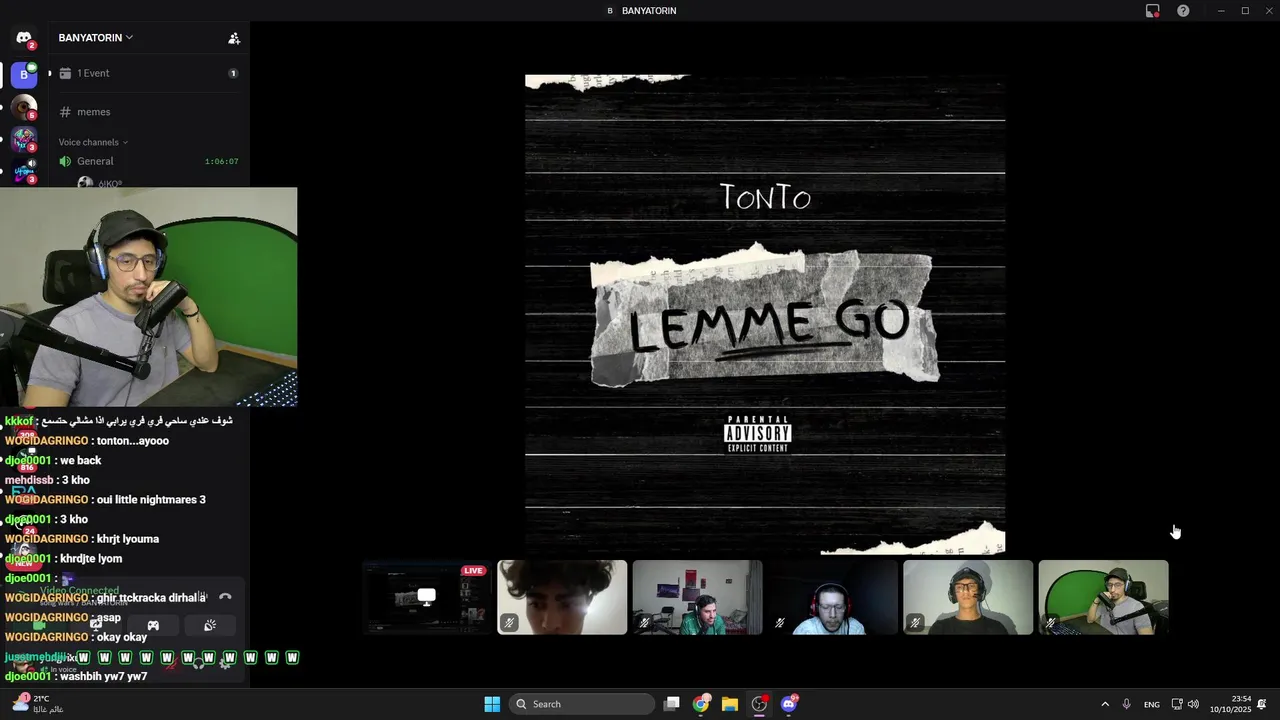Click the microphone icon in system tray
Viewport: 1280px width, 720px height.
click(x=1127, y=704)
